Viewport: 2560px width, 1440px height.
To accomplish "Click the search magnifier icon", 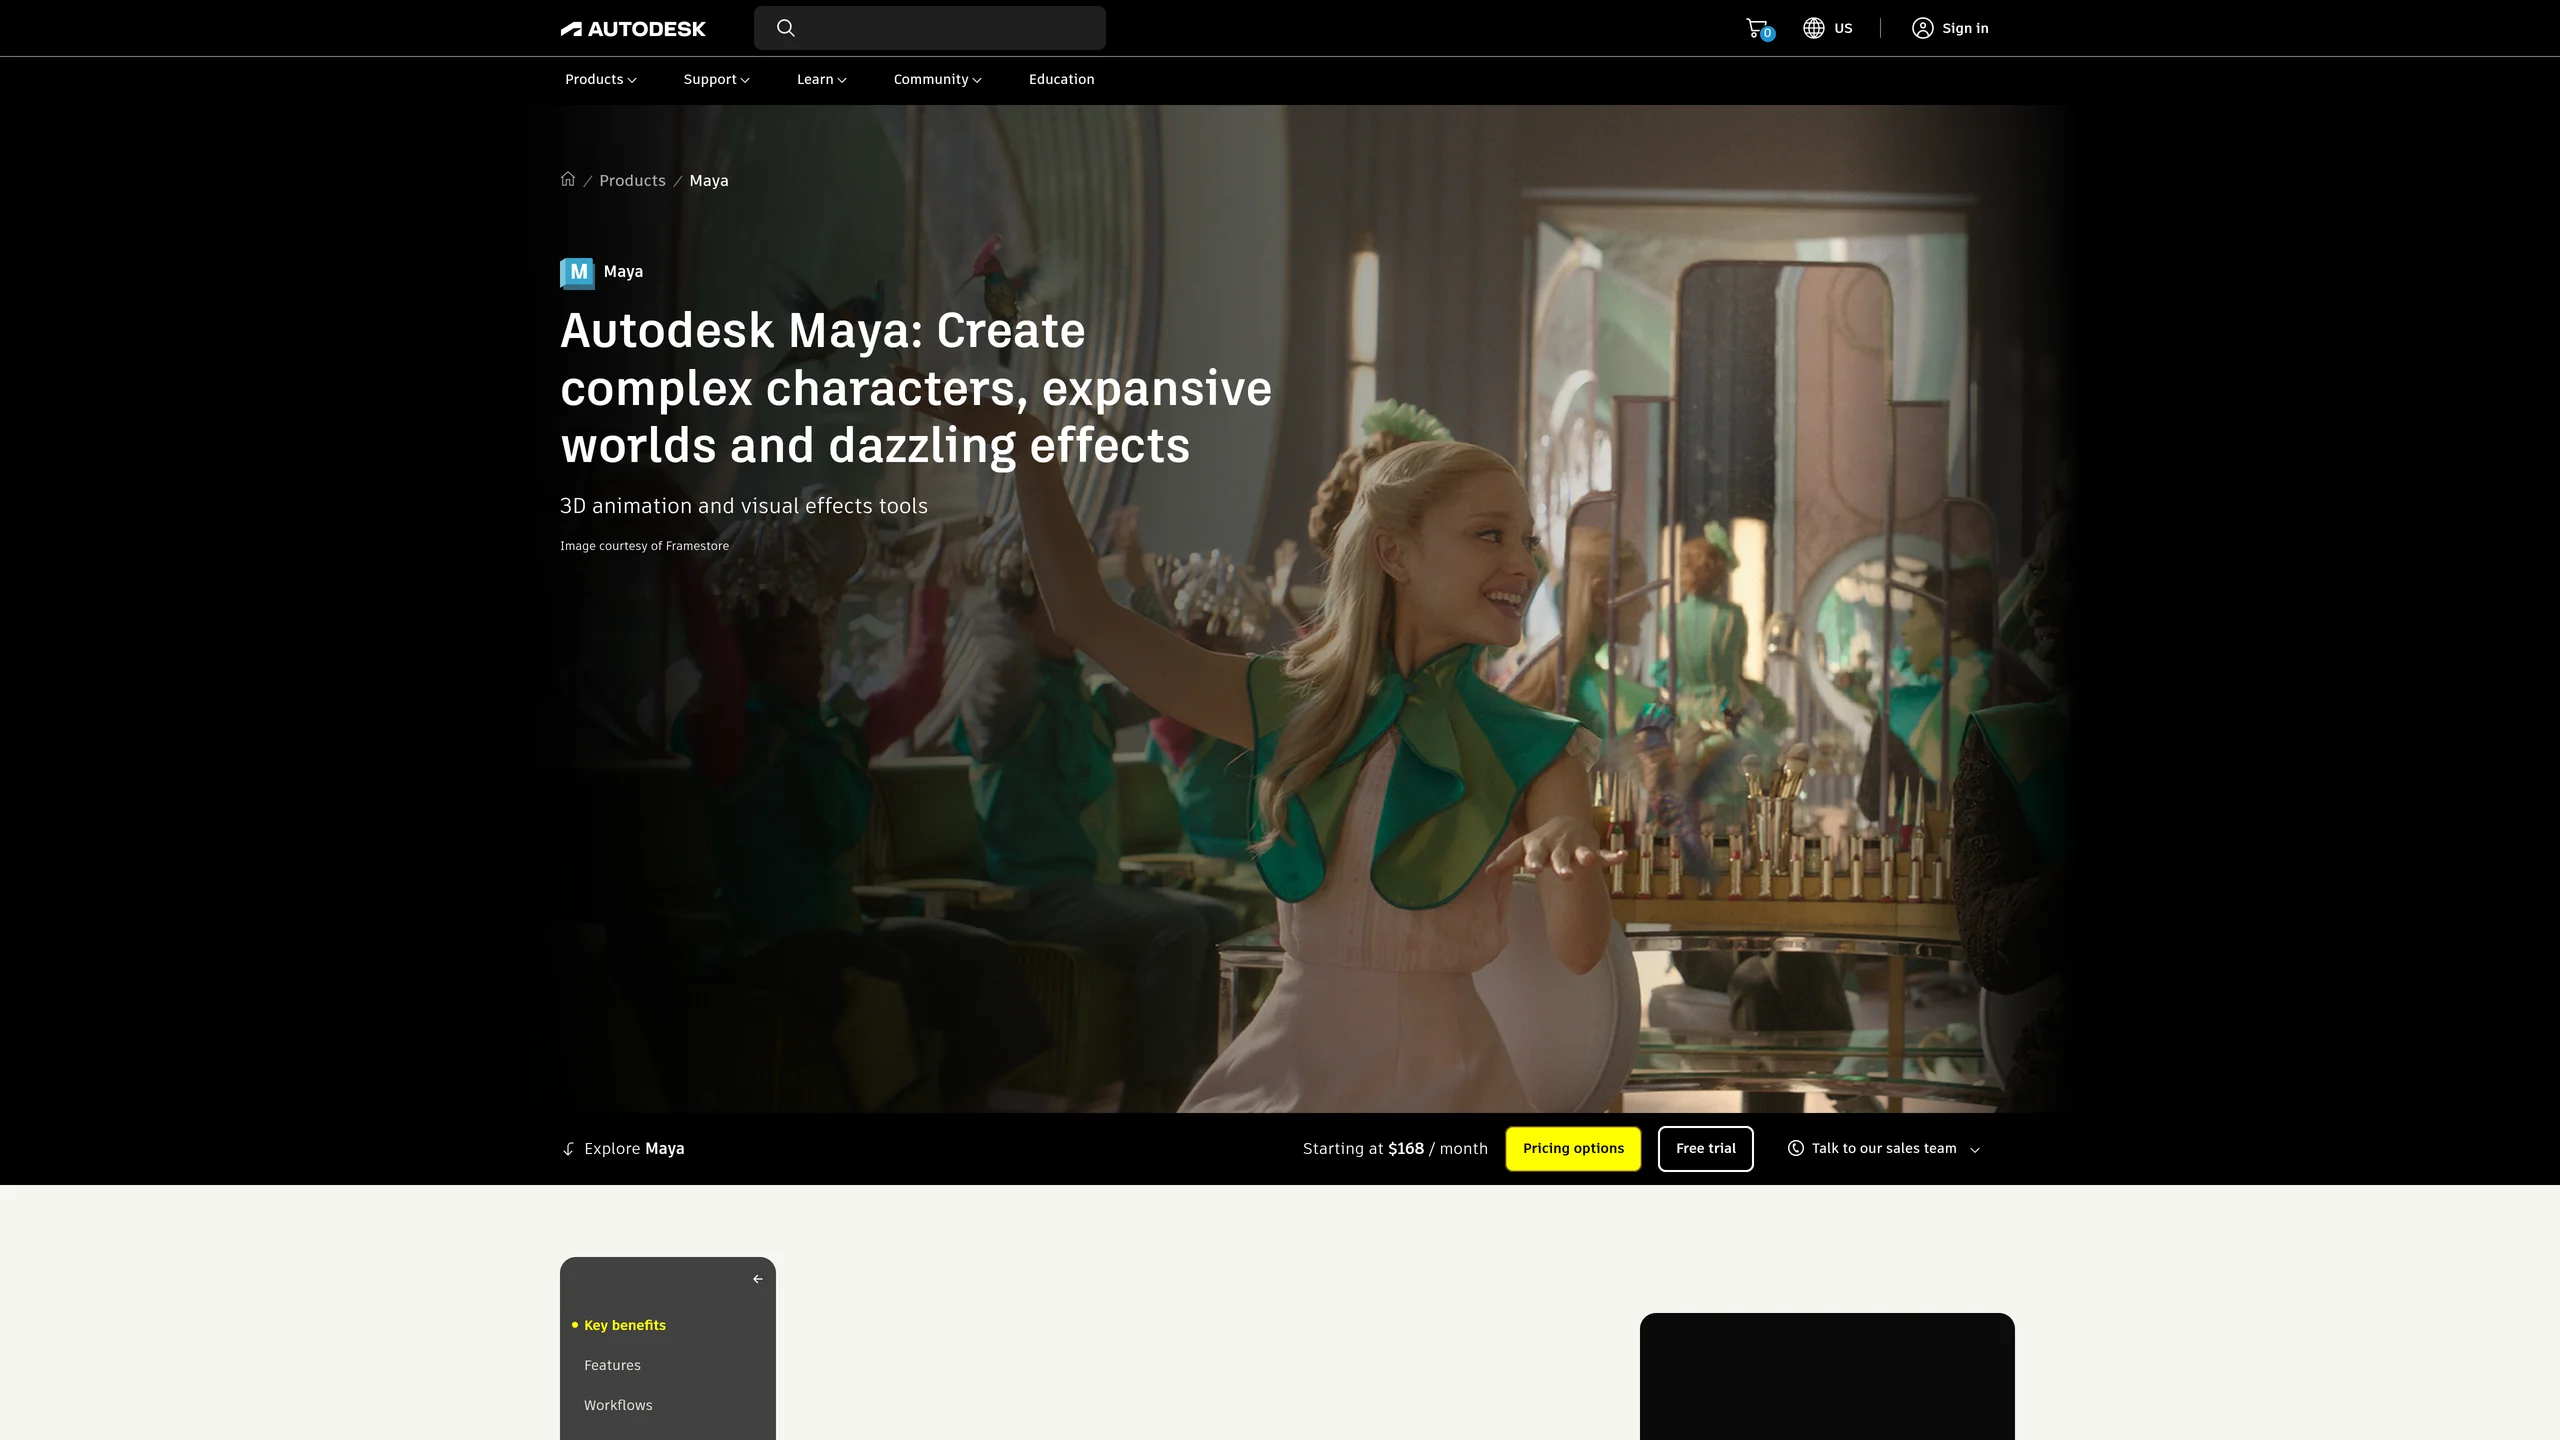I will click(786, 28).
